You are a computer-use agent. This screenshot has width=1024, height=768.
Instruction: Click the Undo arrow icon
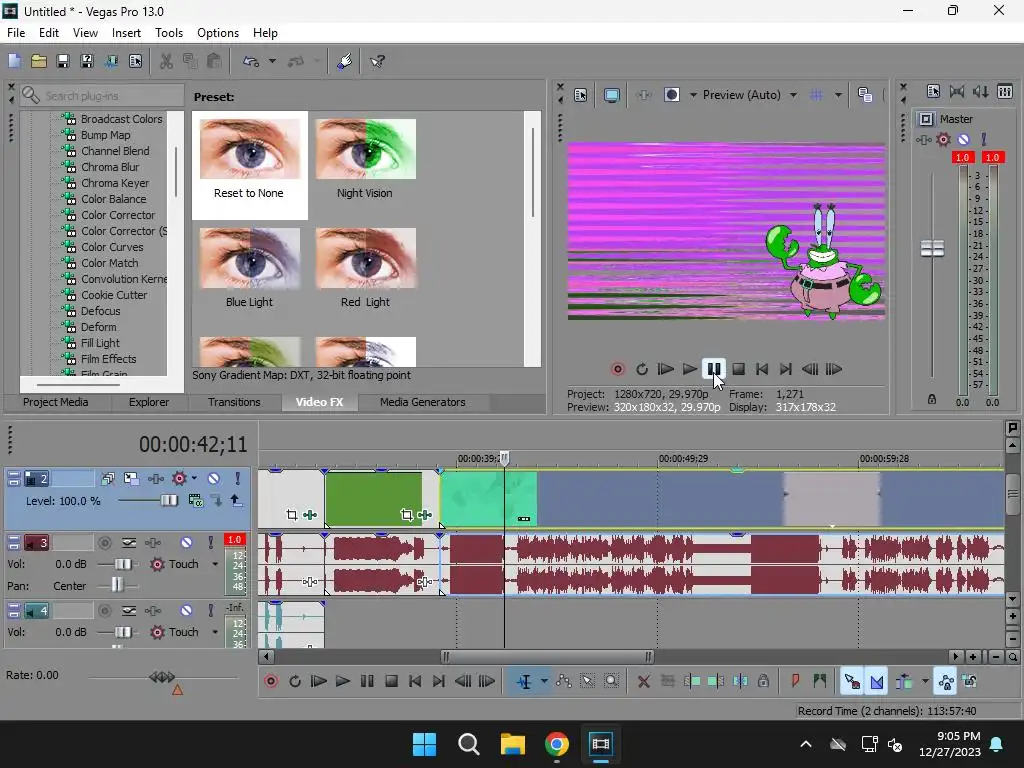(251, 61)
